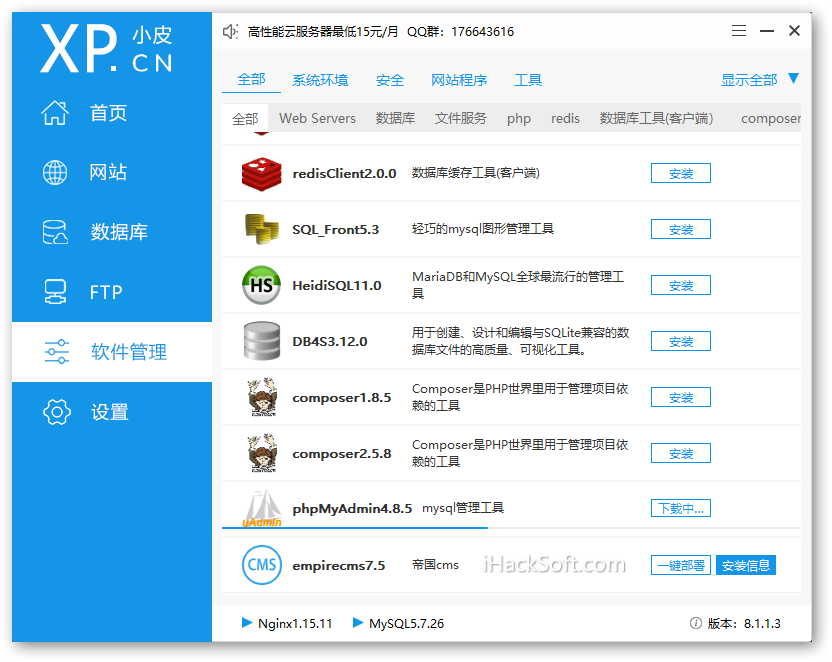
Task: Open the 数据库 database sidebar item
Action: click(112, 232)
